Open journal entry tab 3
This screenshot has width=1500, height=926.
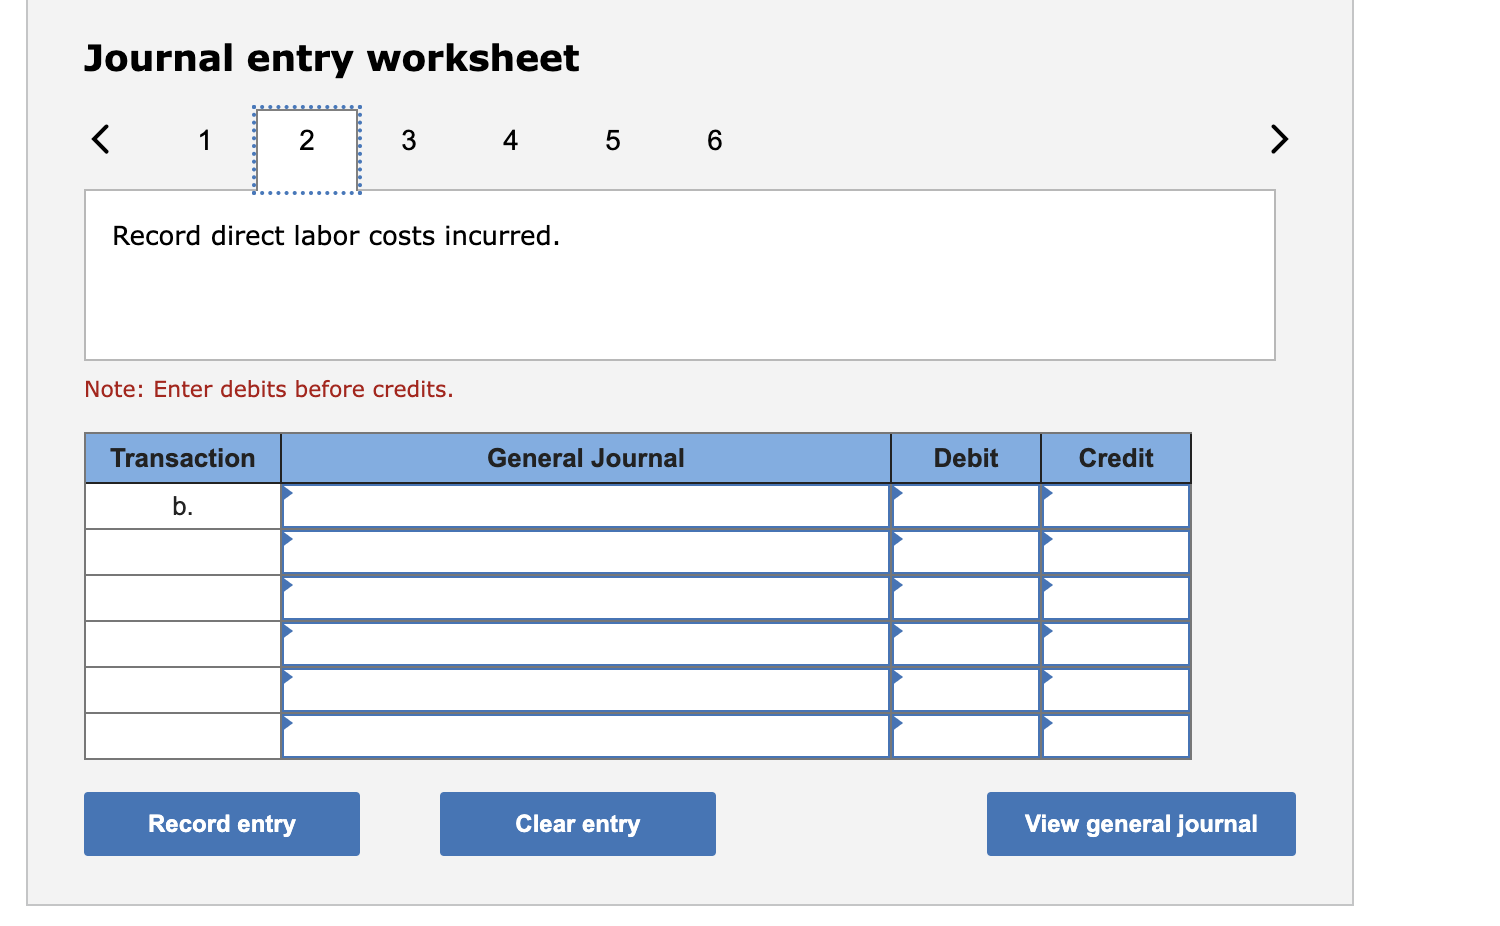(409, 140)
